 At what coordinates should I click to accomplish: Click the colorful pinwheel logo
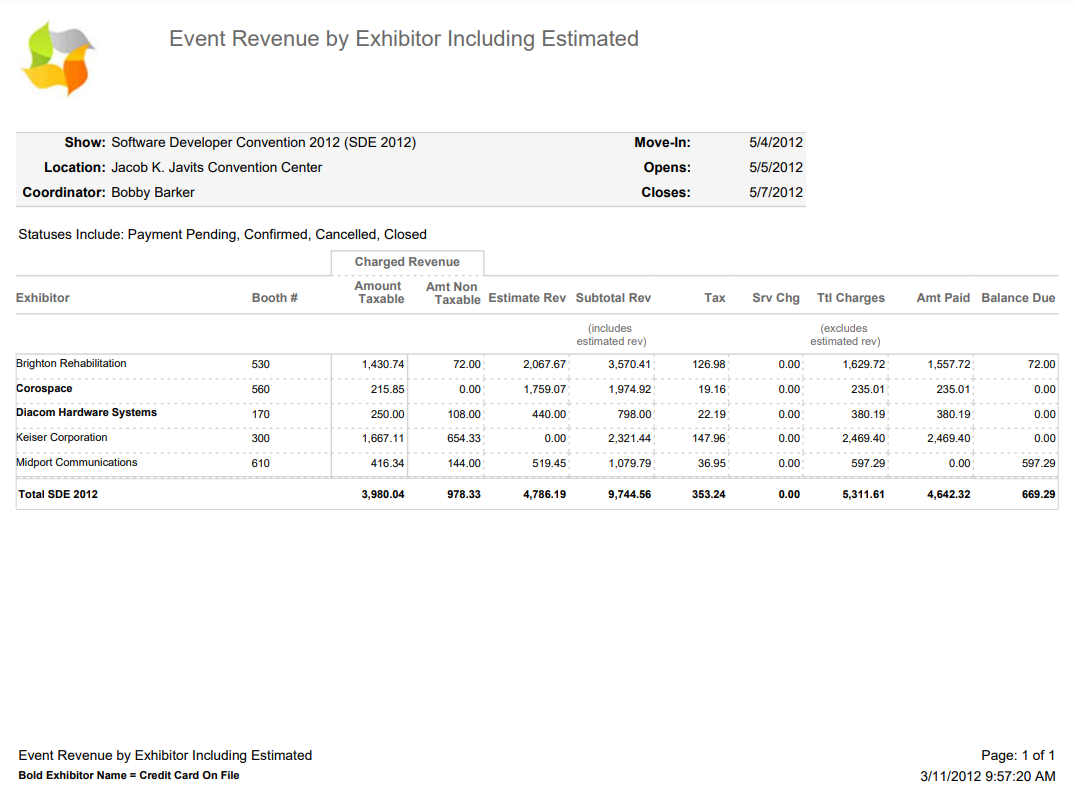58,58
